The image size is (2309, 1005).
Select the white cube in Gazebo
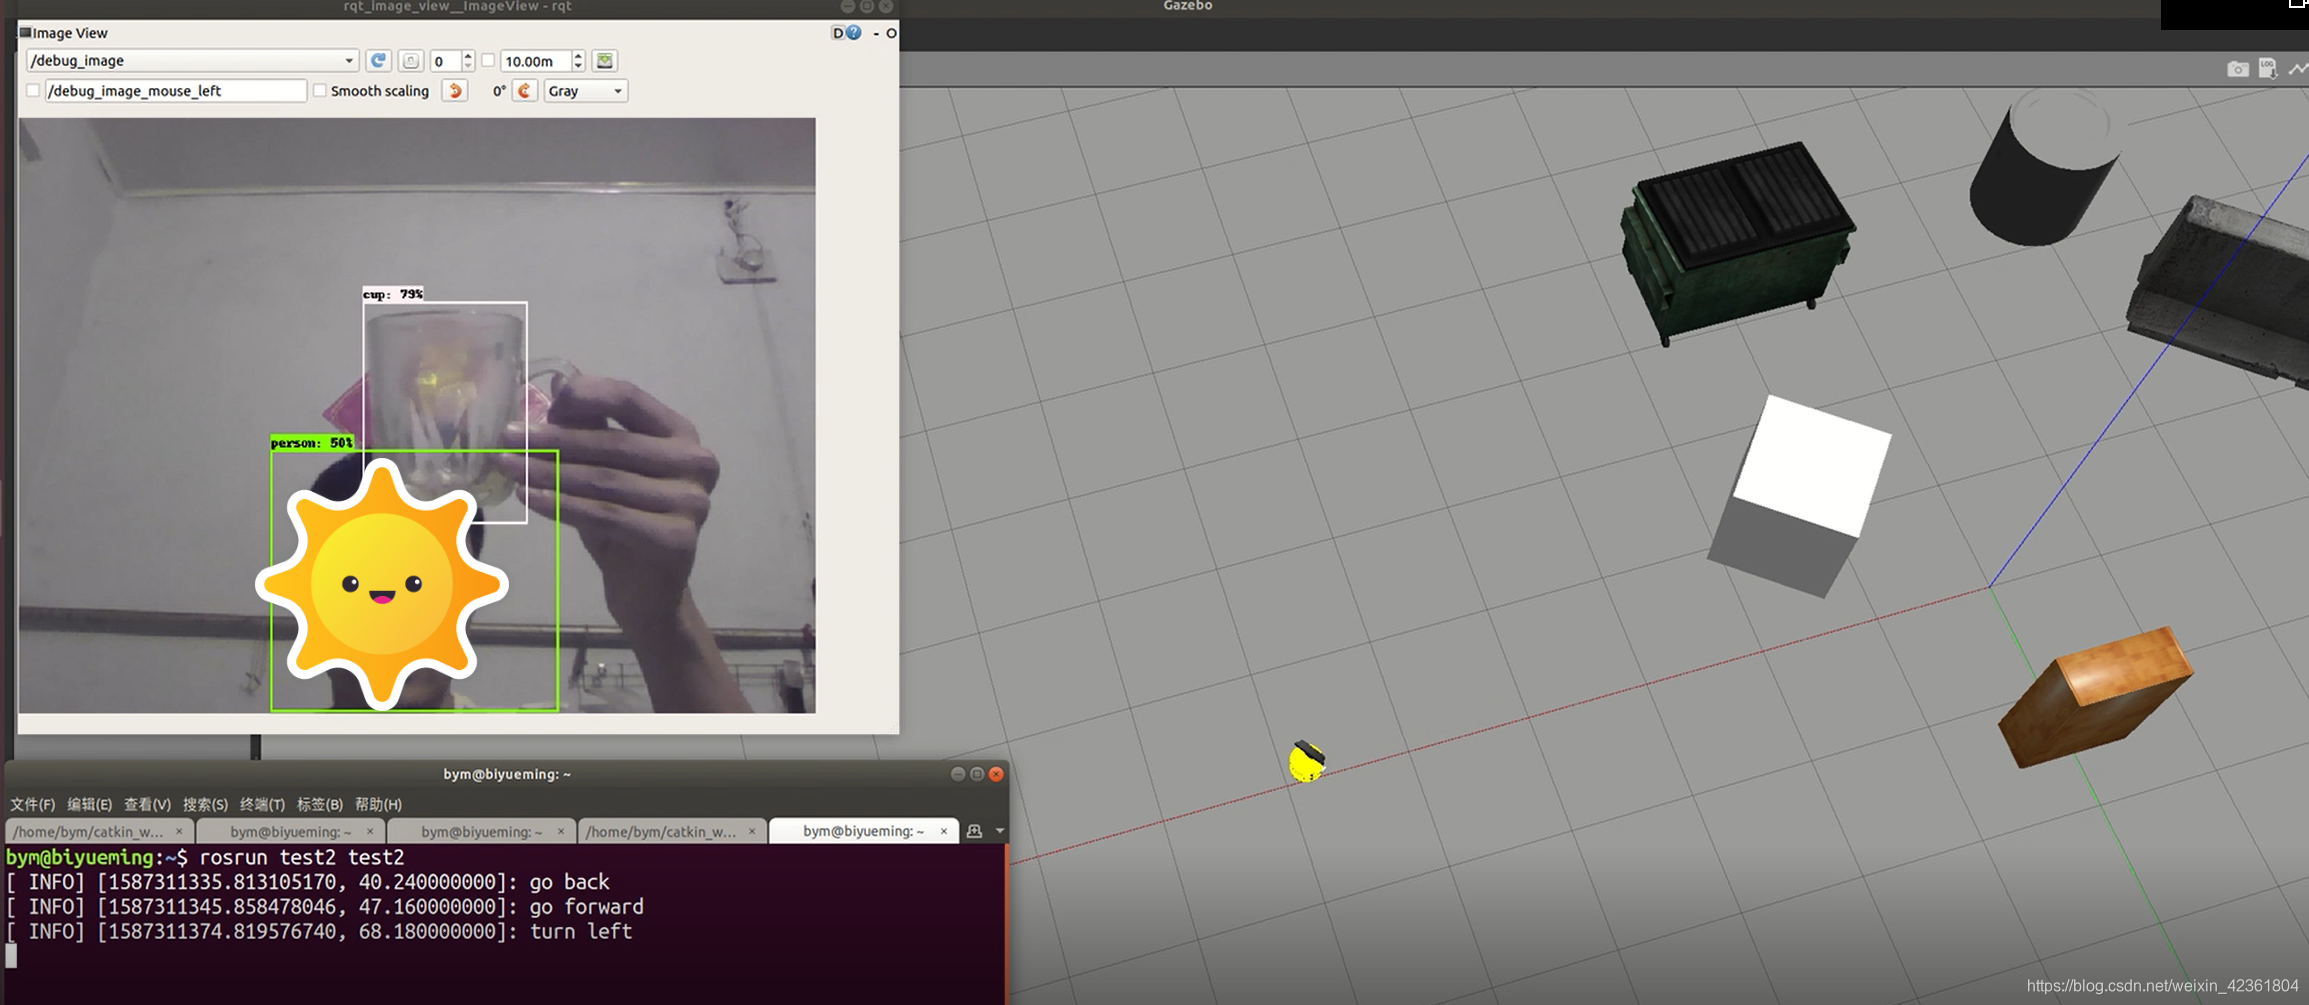pos(1802,495)
